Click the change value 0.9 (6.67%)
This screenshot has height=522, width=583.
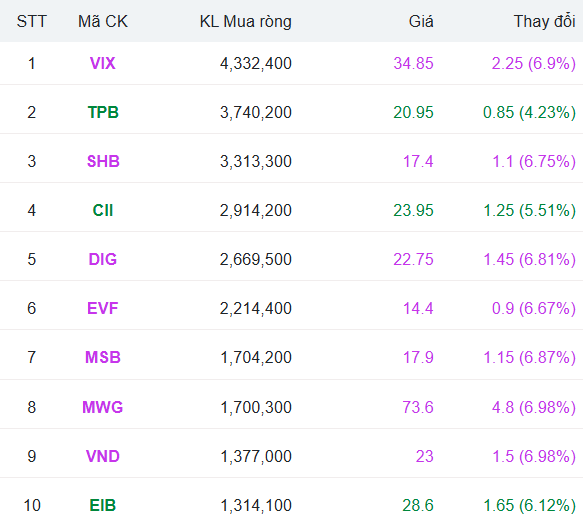click(x=534, y=309)
